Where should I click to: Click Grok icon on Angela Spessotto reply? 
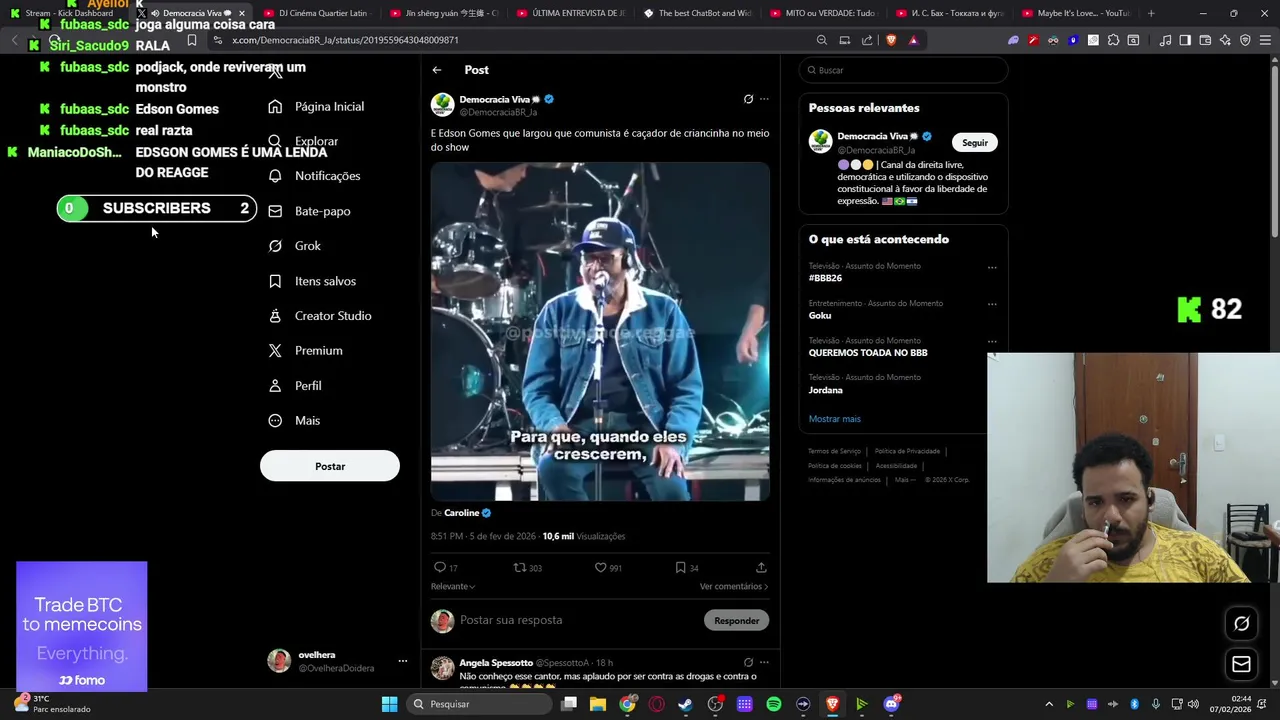(x=748, y=662)
